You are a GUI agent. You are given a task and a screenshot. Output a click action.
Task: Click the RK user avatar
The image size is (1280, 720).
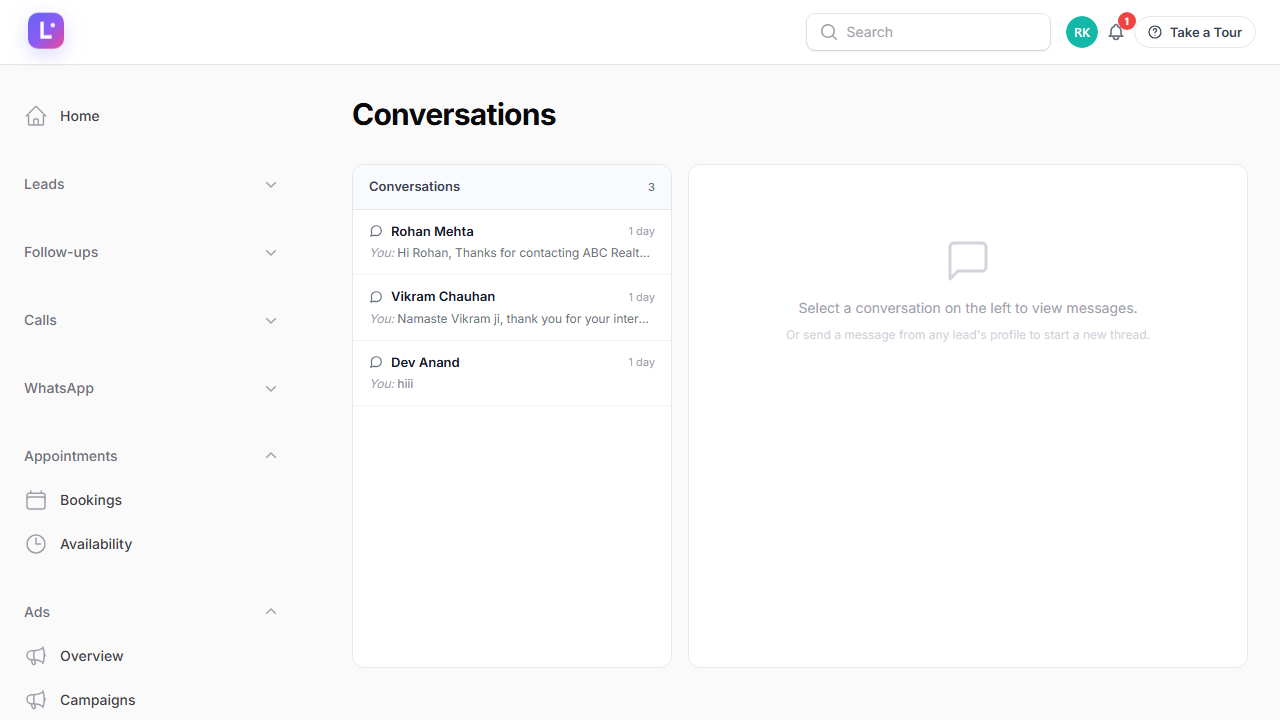click(1082, 32)
